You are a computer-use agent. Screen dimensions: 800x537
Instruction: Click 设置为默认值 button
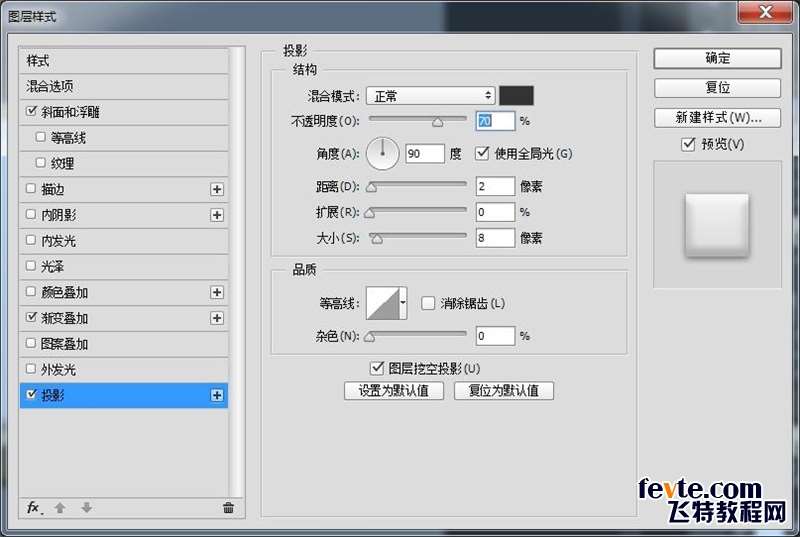[394, 391]
